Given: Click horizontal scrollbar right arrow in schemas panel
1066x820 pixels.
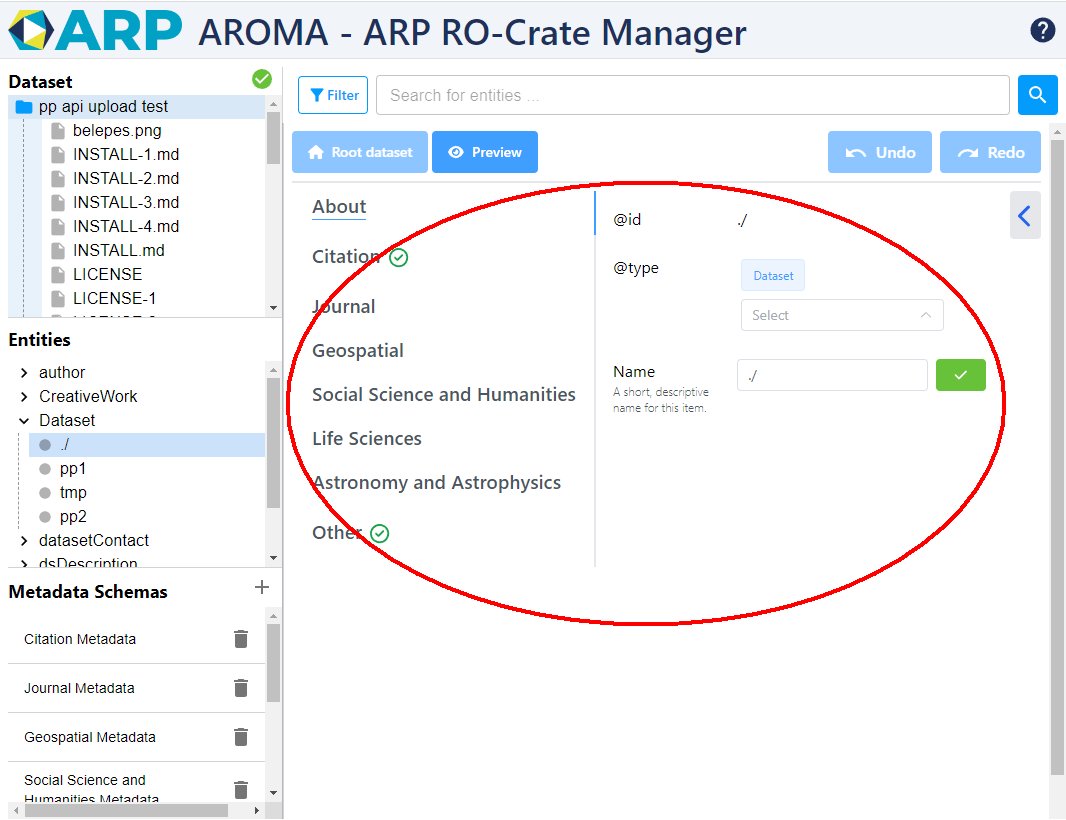Looking at the screenshot, I should click(x=256, y=810).
